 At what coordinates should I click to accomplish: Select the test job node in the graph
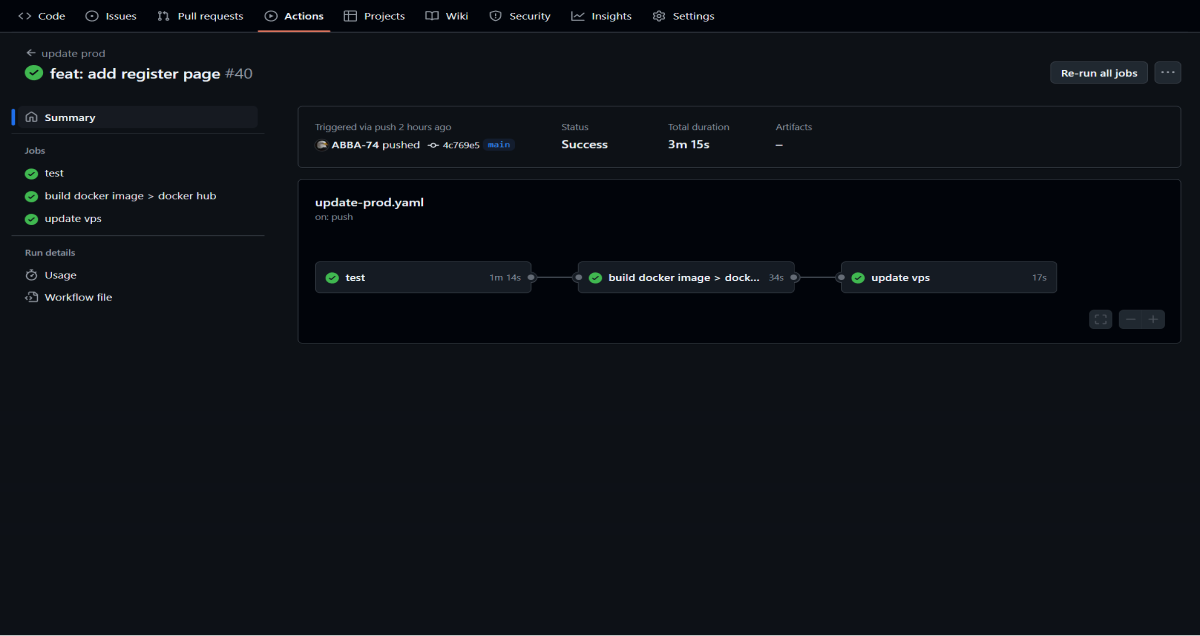tap(423, 277)
